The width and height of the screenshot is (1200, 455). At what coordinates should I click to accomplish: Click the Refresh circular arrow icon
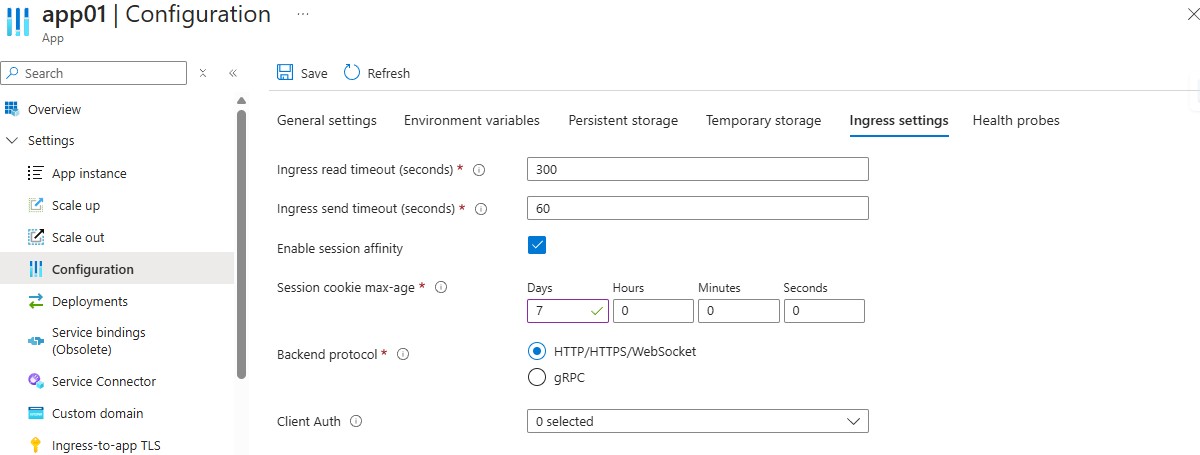pos(352,73)
